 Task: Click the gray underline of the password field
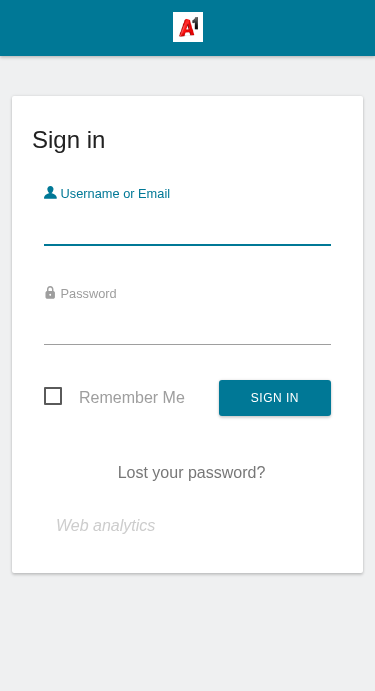click(187, 344)
